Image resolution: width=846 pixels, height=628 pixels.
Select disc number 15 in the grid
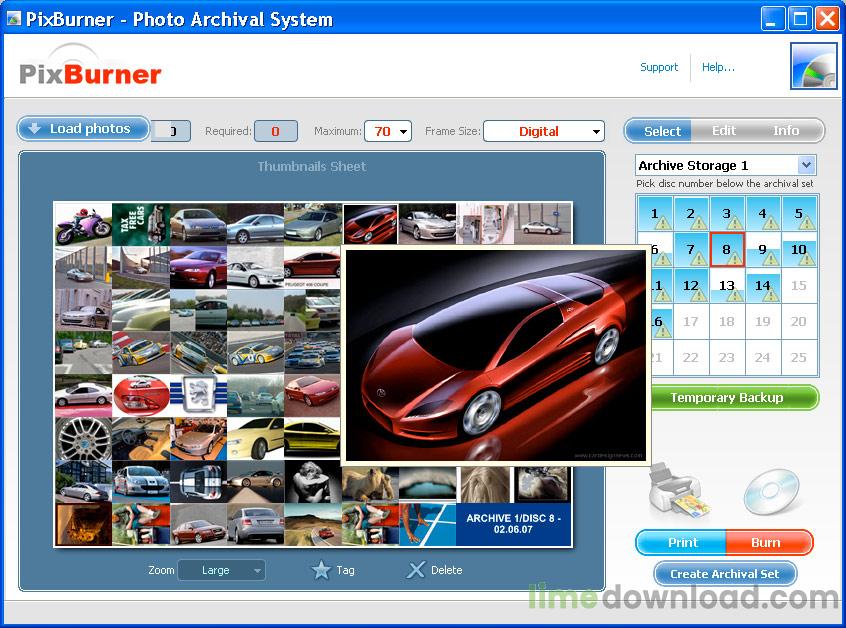(798, 285)
